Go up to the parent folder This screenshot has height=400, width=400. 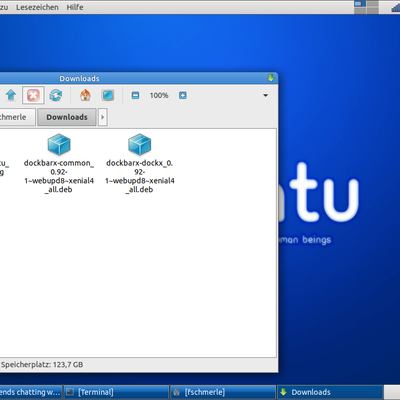pos(11,95)
